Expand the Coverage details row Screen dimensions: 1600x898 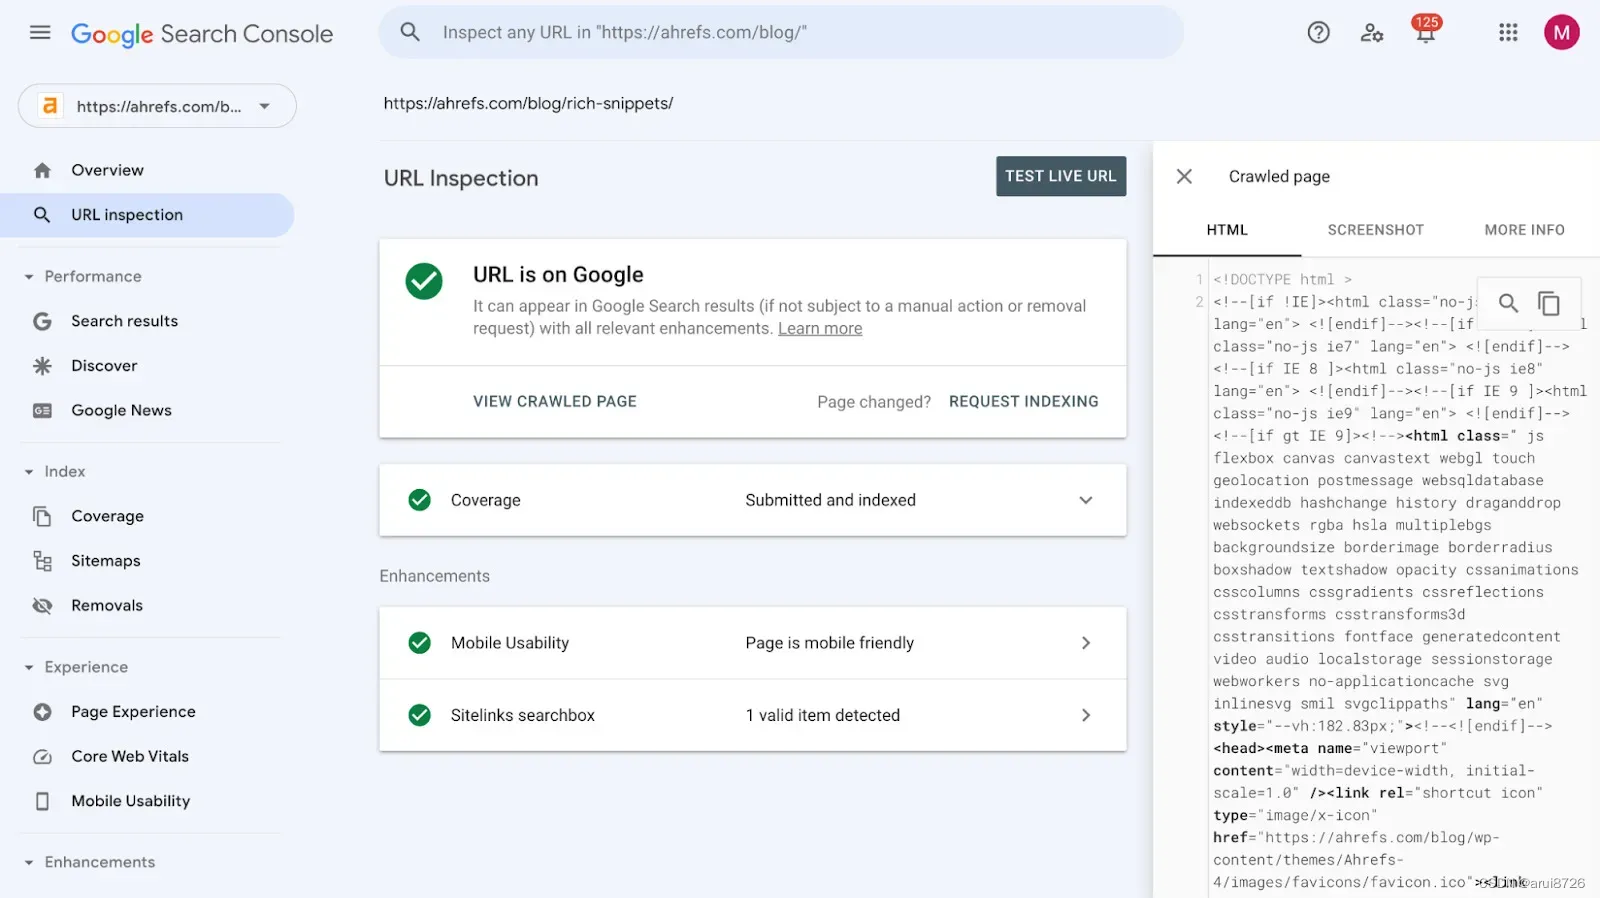[x=1086, y=500]
